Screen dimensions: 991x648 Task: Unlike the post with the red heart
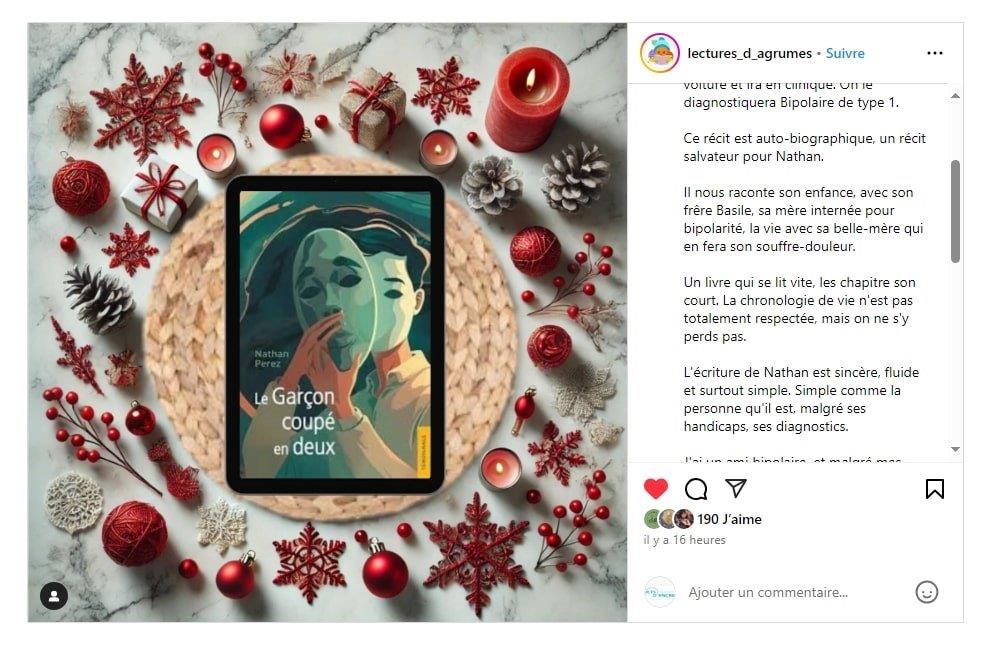(x=655, y=489)
